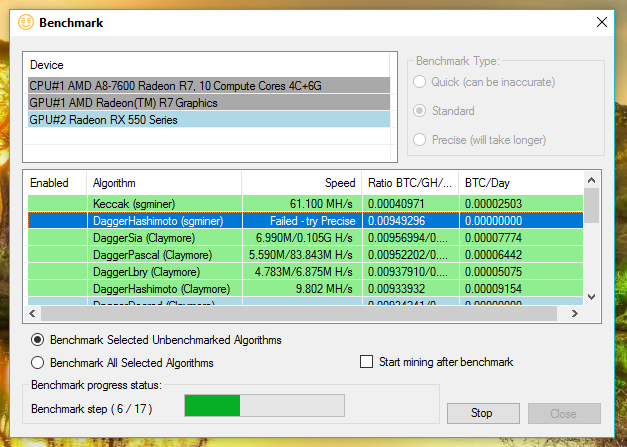Click the Enabled column header

click(55, 183)
